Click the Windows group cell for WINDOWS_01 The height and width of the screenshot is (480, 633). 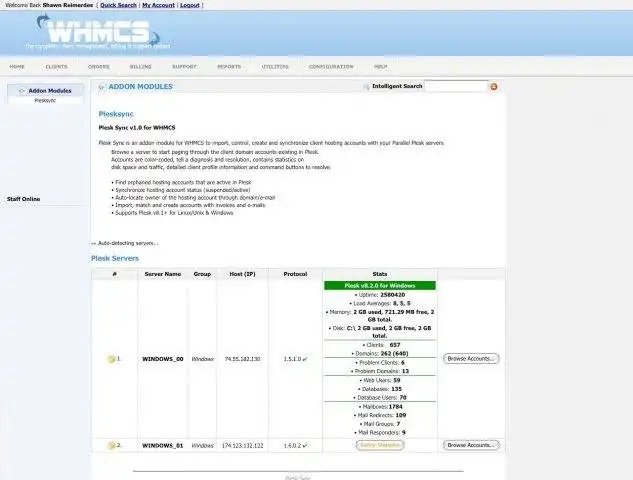[202, 446]
